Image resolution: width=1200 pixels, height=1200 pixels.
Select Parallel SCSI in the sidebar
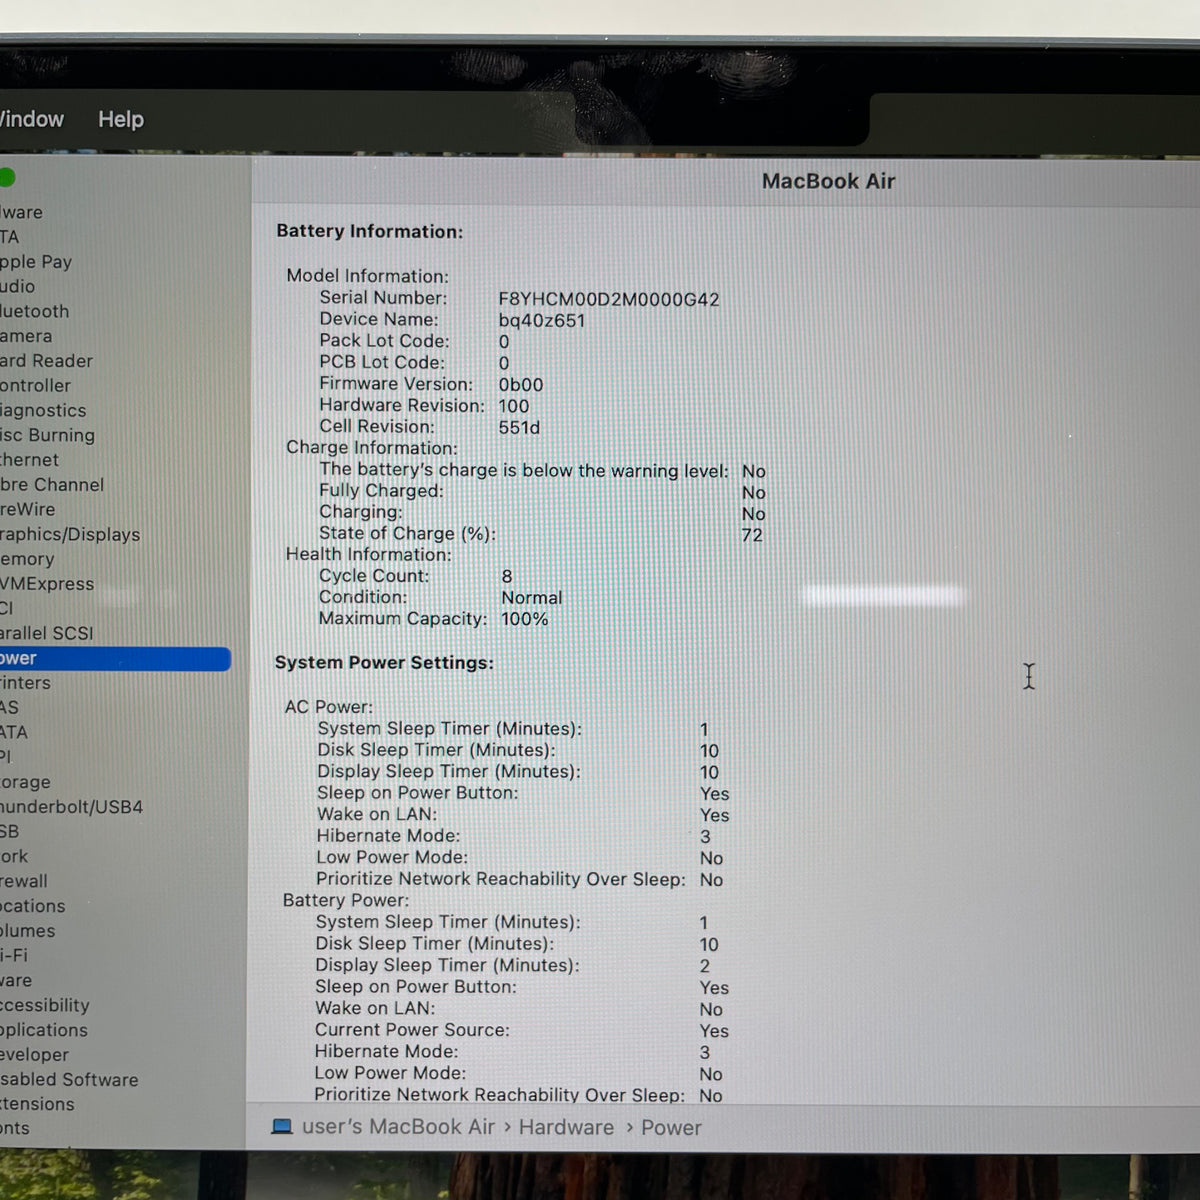click(x=47, y=633)
